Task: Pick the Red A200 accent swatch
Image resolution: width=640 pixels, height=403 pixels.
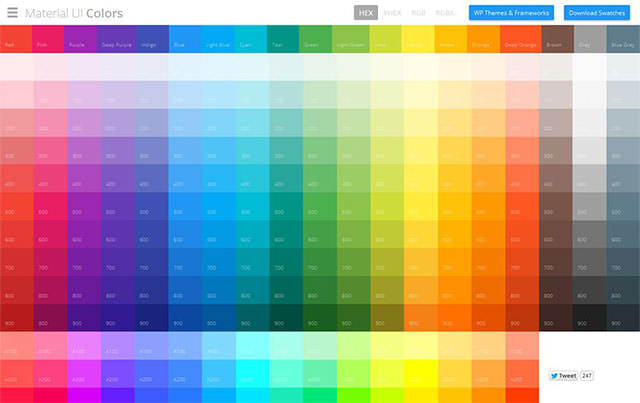Action: pos(17,374)
